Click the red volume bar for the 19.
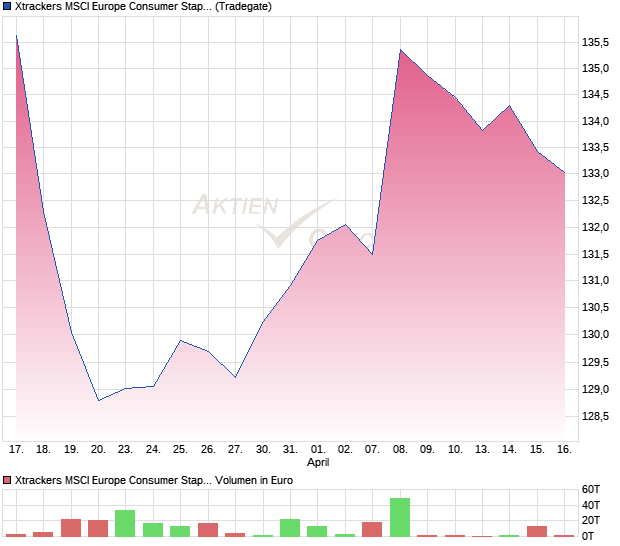 point(71,528)
